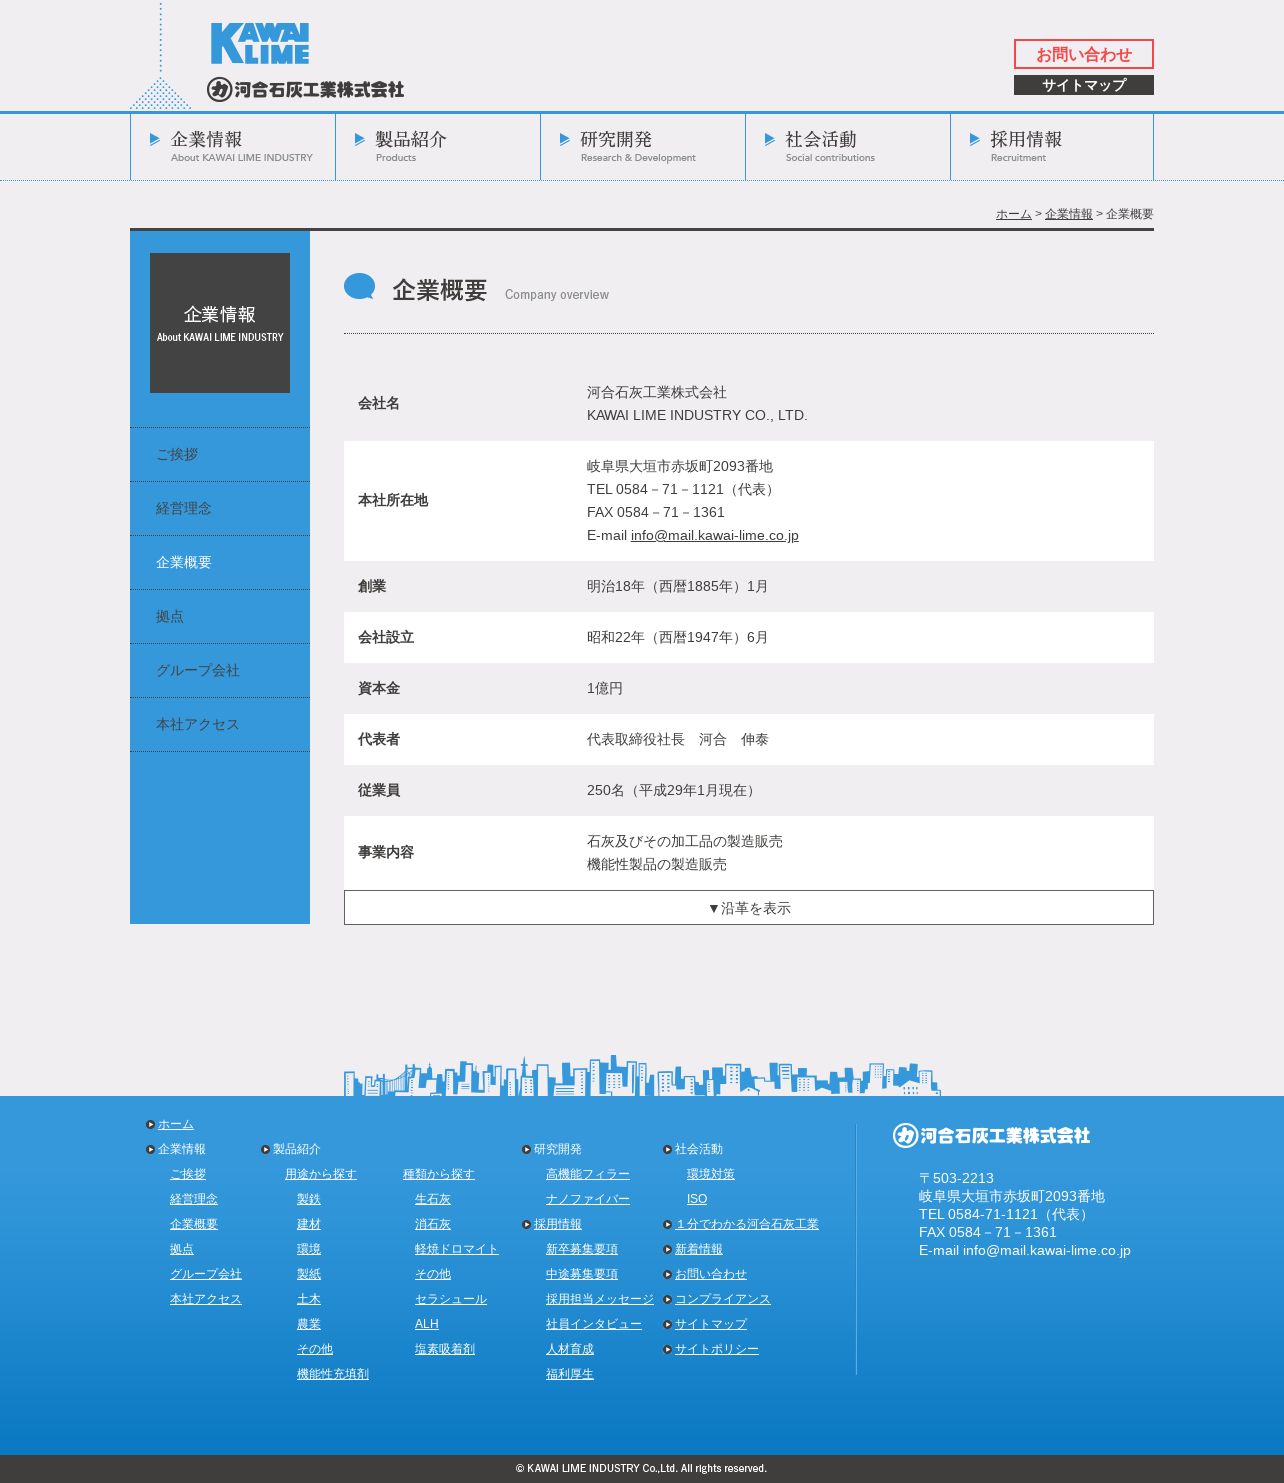
Task: Click footer 環境対策 link
Action: (711, 1174)
